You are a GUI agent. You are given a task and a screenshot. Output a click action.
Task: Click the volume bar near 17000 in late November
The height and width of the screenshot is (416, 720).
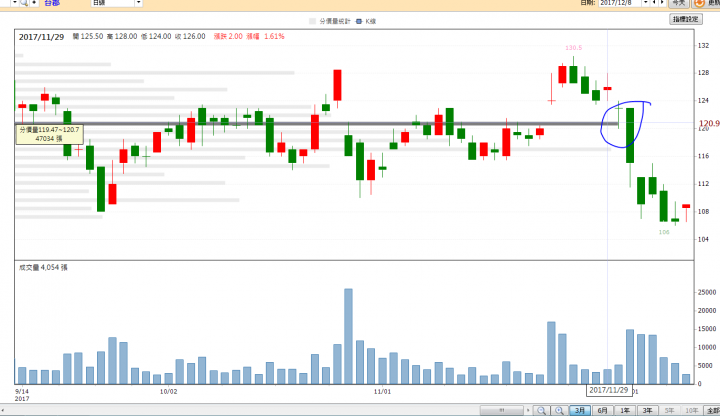(x=551, y=353)
